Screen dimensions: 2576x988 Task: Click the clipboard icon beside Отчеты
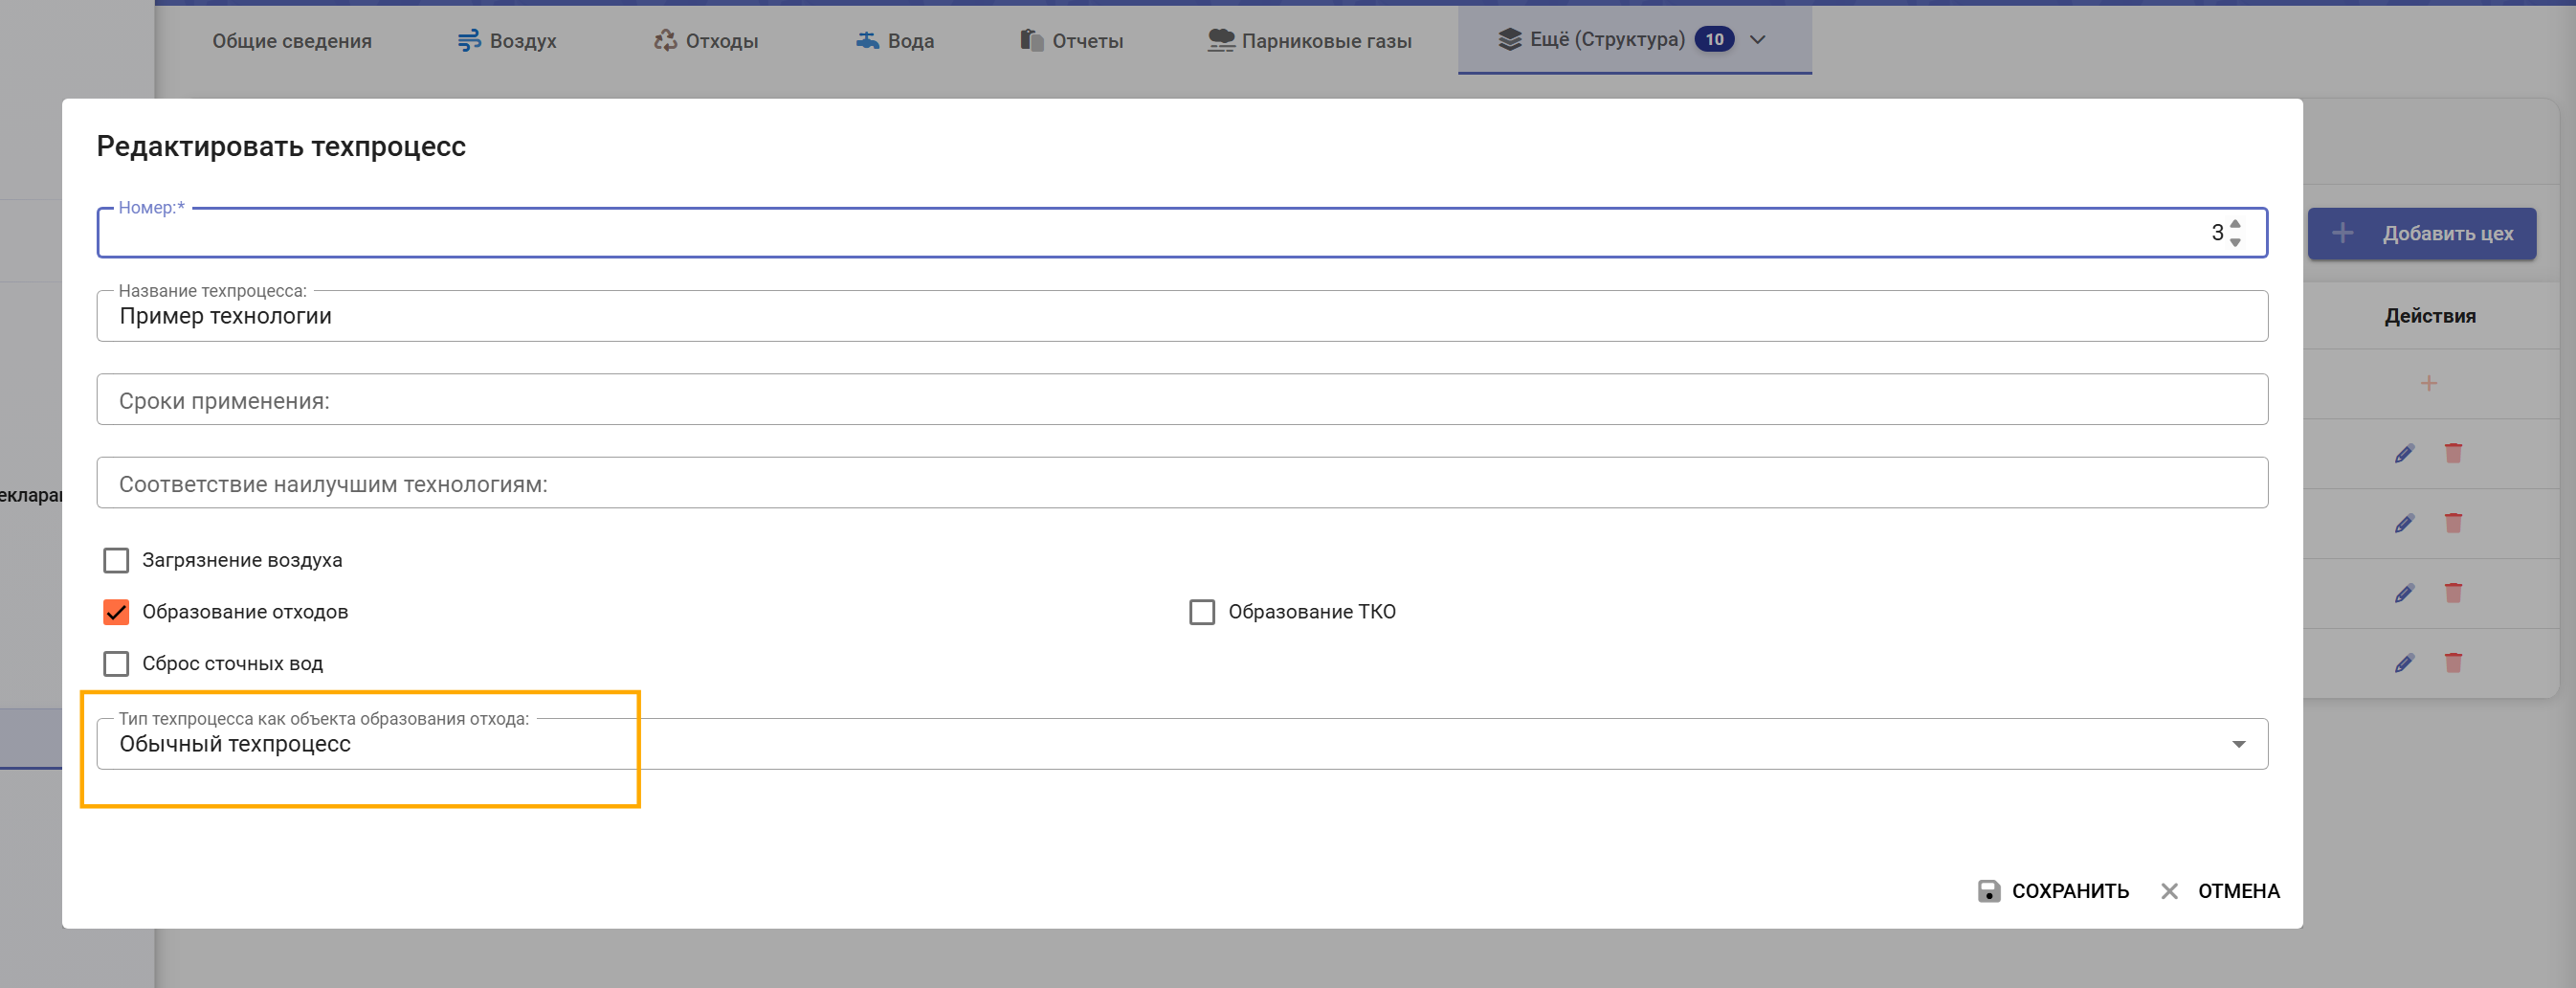[x=1031, y=40]
